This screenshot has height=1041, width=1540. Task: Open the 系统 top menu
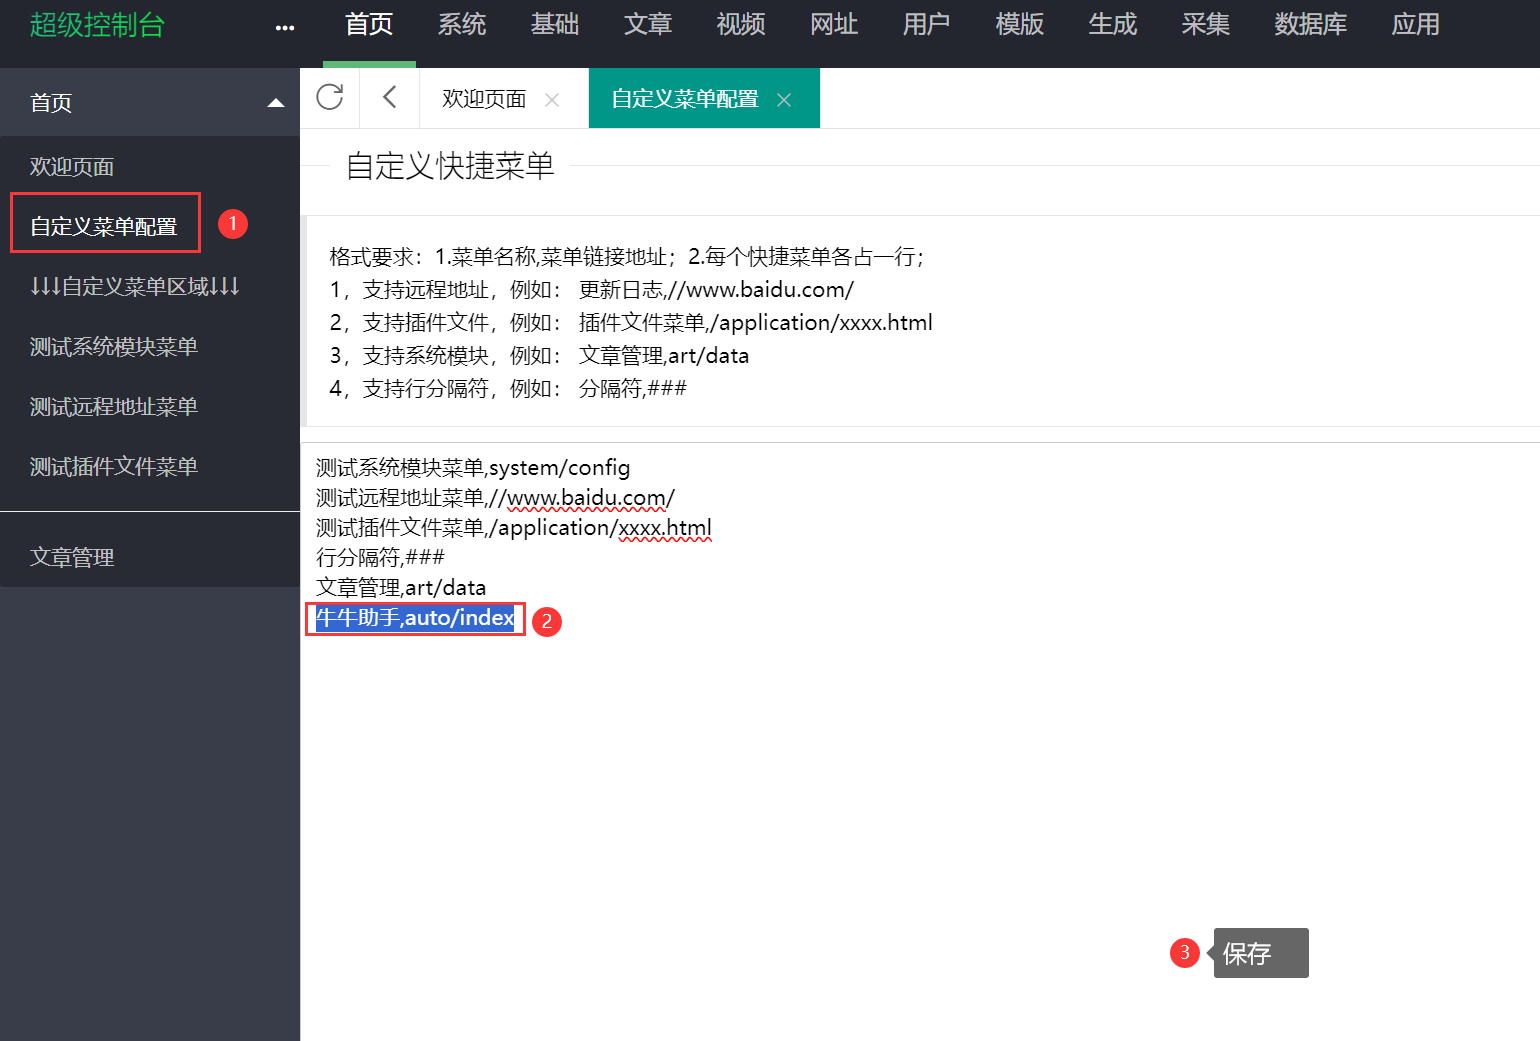coord(462,25)
